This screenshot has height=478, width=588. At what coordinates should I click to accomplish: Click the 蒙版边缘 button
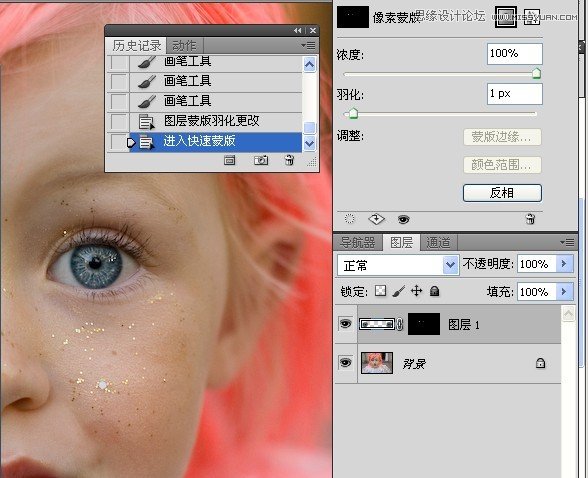(x=502, y=137)
